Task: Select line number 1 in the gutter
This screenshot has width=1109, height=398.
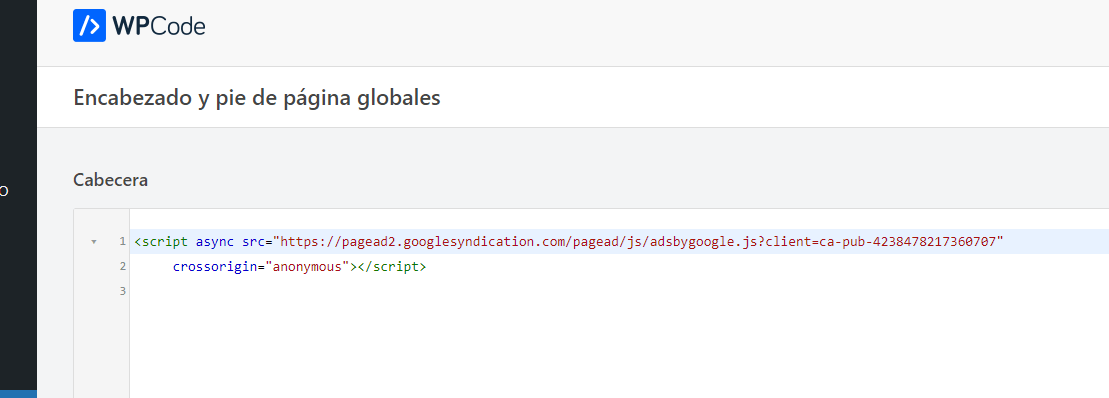Action: coord(122,242)
